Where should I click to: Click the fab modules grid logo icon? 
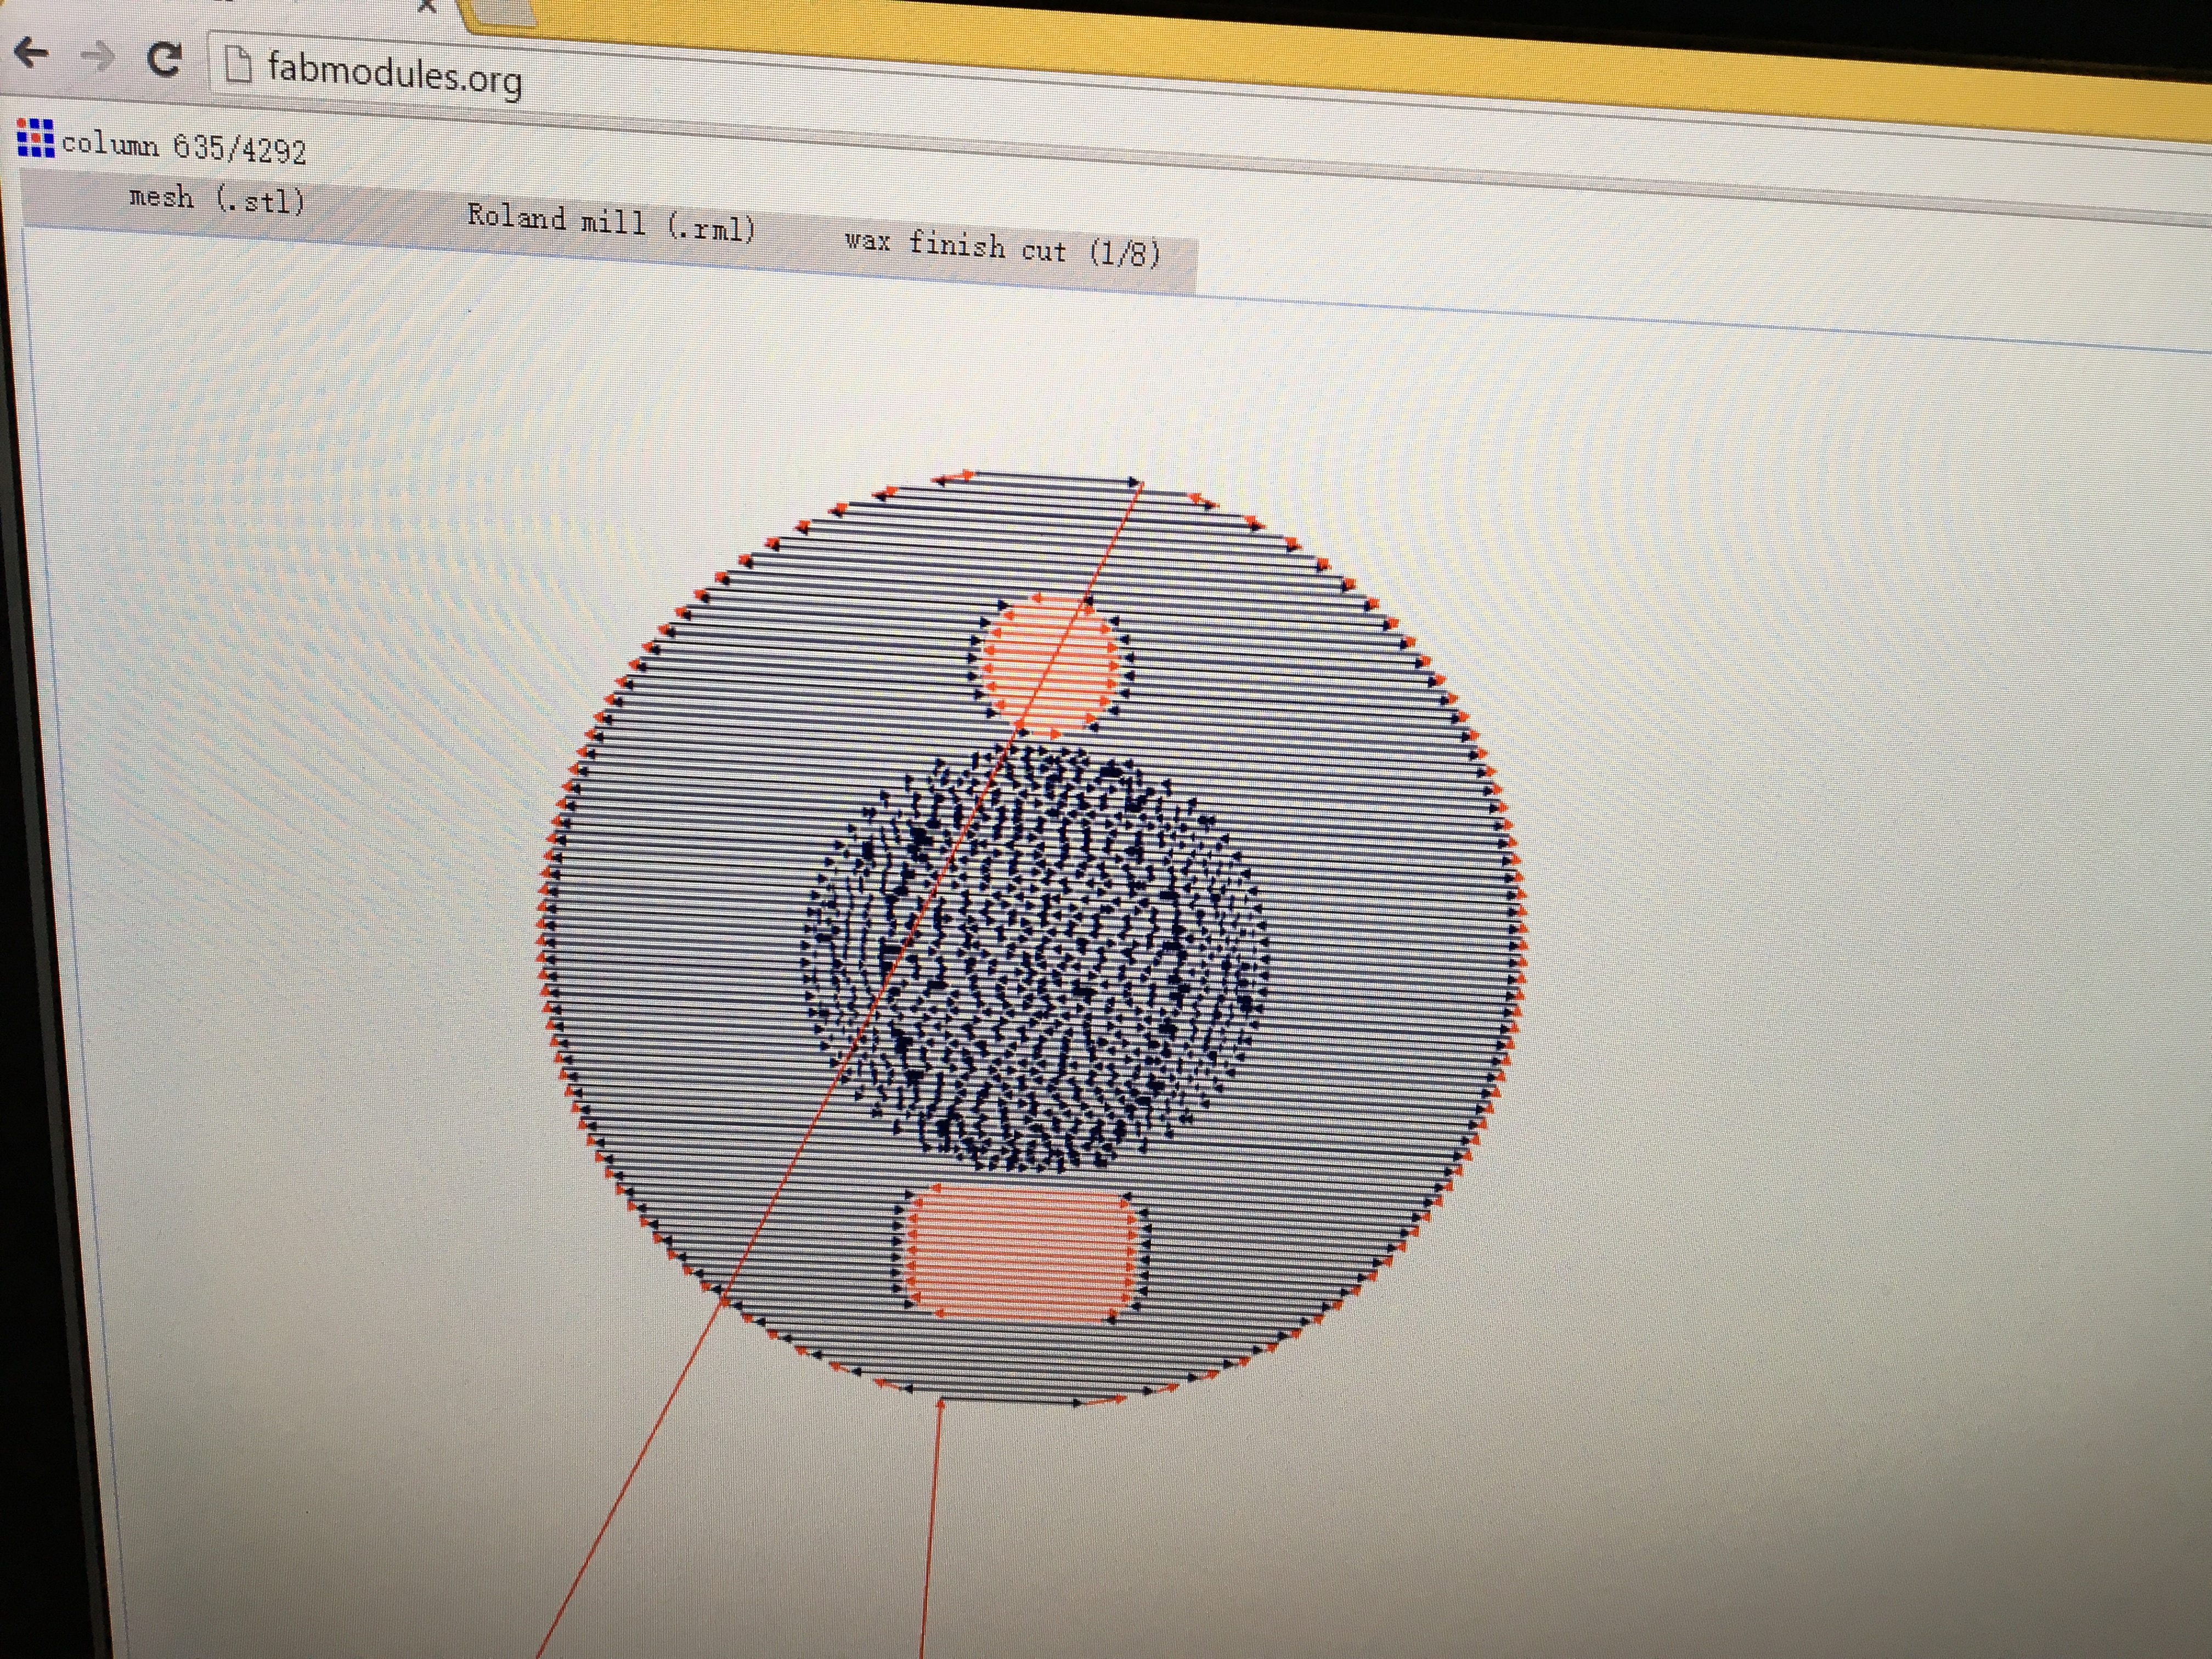coord(36,138)
